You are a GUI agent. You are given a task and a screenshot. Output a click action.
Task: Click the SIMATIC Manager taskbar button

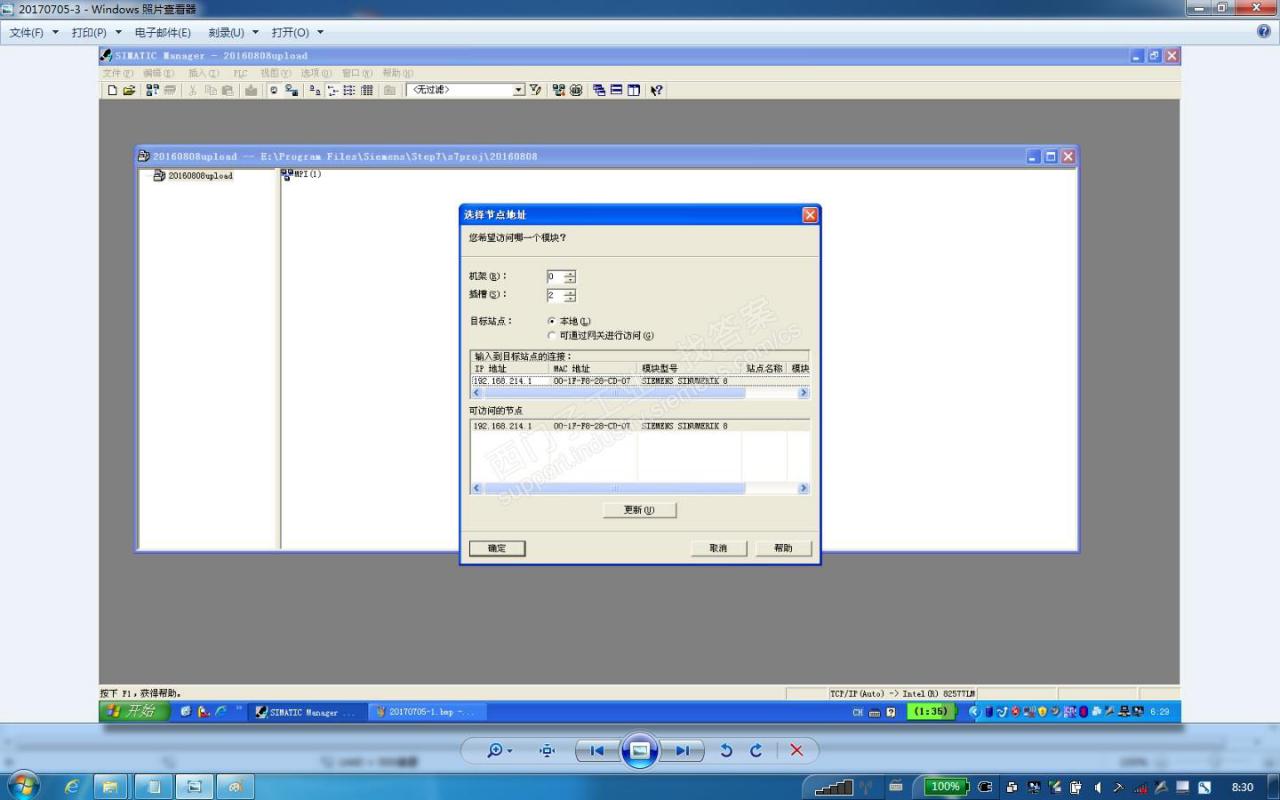(x=305, y=712)
